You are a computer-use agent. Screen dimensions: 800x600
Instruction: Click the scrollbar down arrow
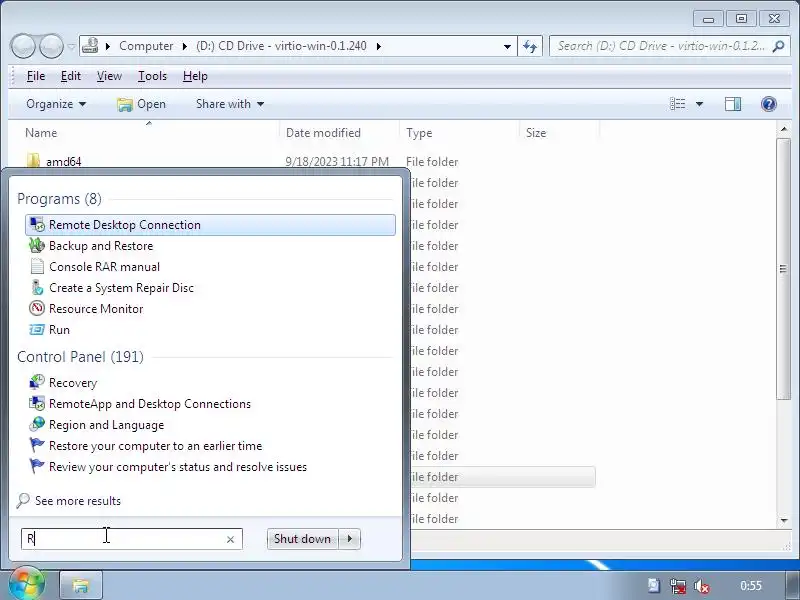[784, 520]
